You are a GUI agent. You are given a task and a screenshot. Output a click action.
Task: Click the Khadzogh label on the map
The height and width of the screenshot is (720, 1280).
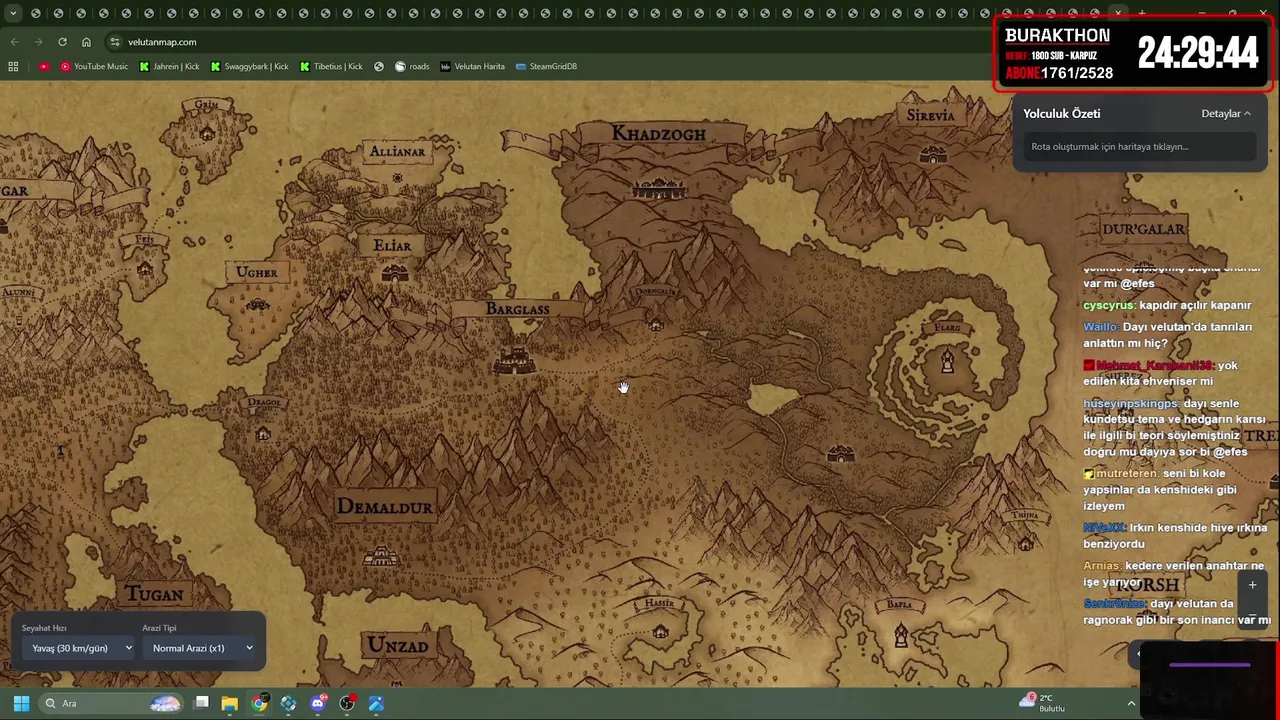coord(658,134)
